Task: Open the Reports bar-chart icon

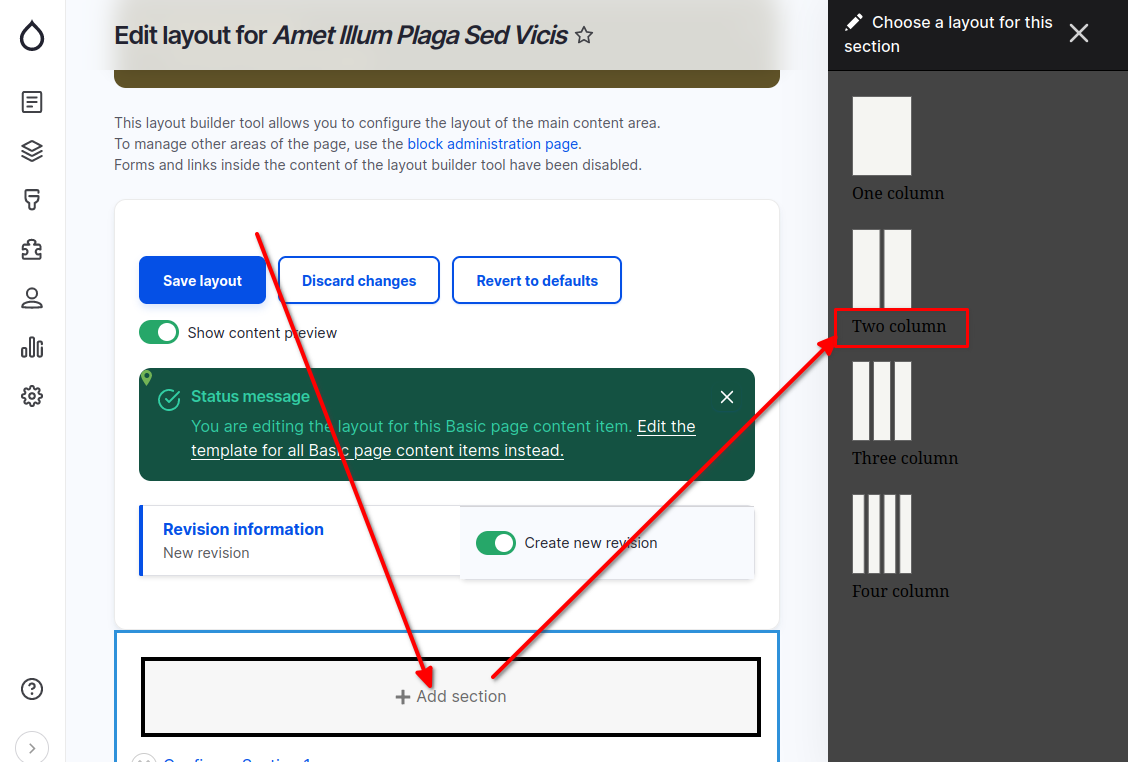Action: 32,346
